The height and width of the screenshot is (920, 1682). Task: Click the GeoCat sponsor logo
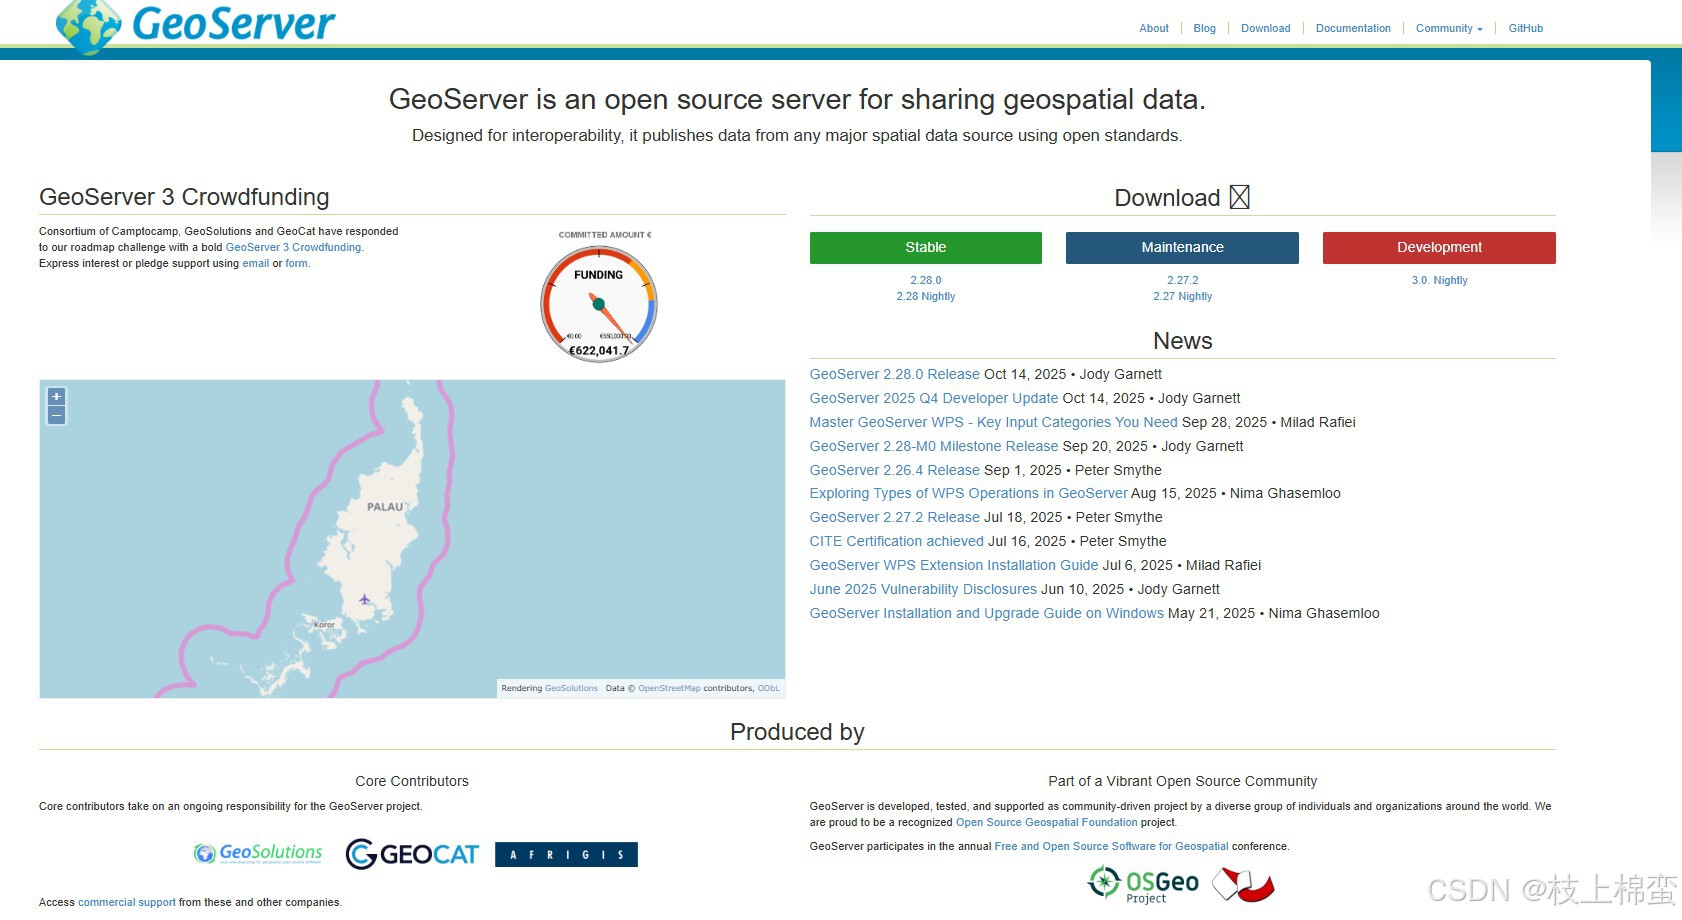[x=412, y=854]
